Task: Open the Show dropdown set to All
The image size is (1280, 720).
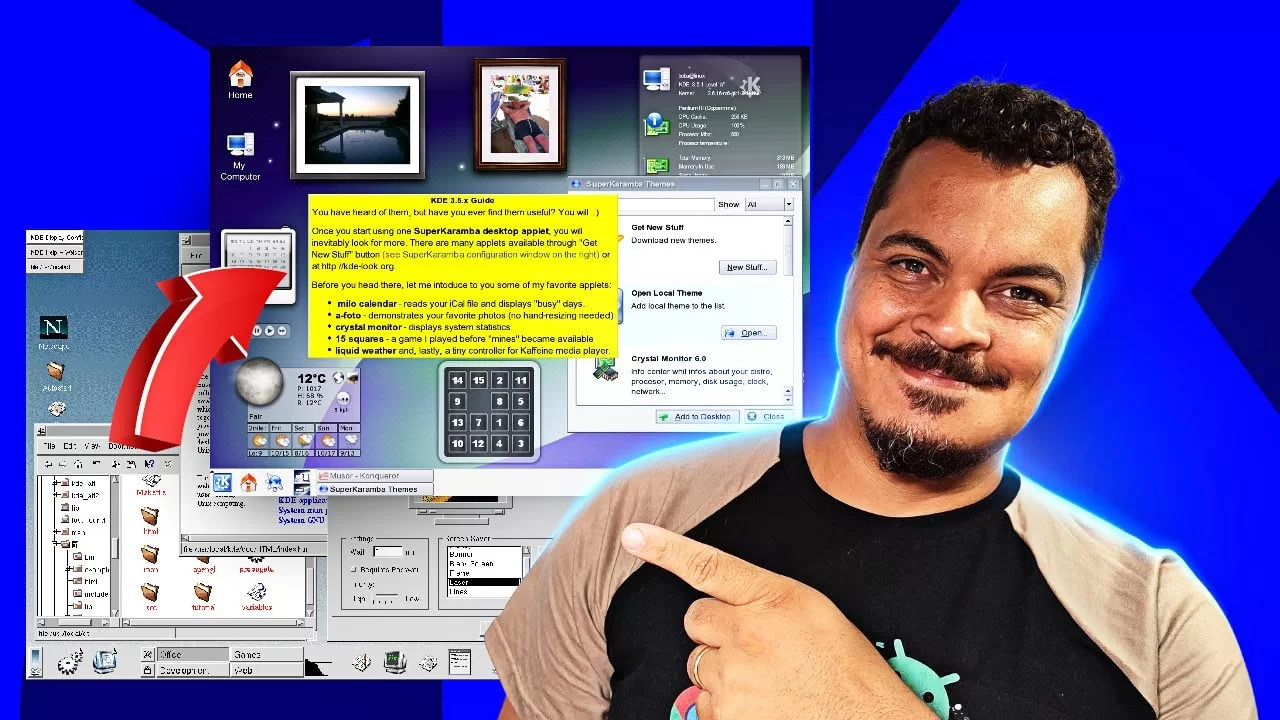Action: tap(770, 204)
